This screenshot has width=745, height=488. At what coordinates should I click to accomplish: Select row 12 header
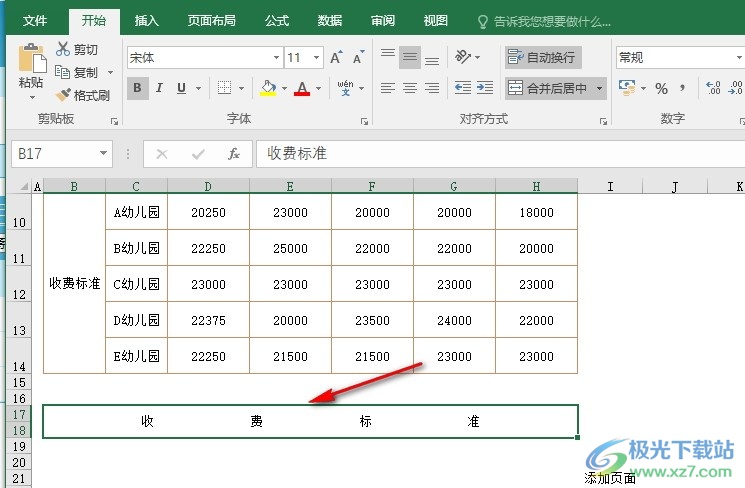(x=19, y=284)
